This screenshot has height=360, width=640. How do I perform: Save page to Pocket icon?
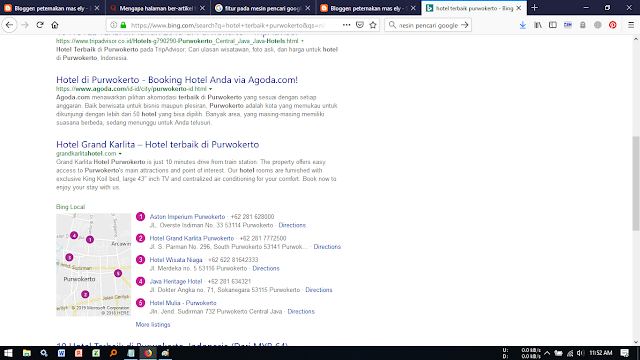[360, 25]
